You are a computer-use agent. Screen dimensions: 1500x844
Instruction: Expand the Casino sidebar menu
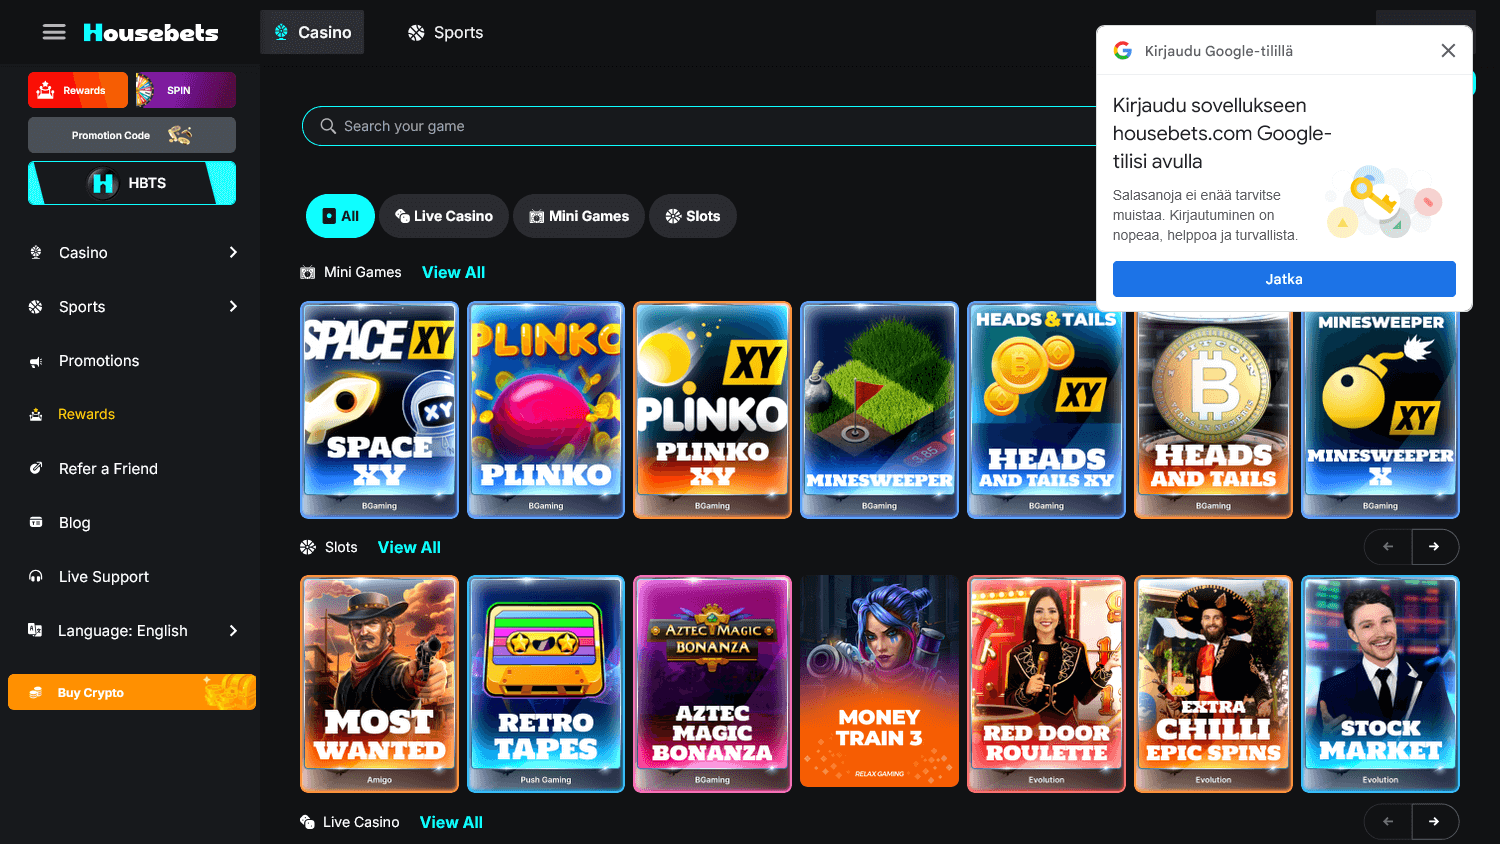(80, 252)
